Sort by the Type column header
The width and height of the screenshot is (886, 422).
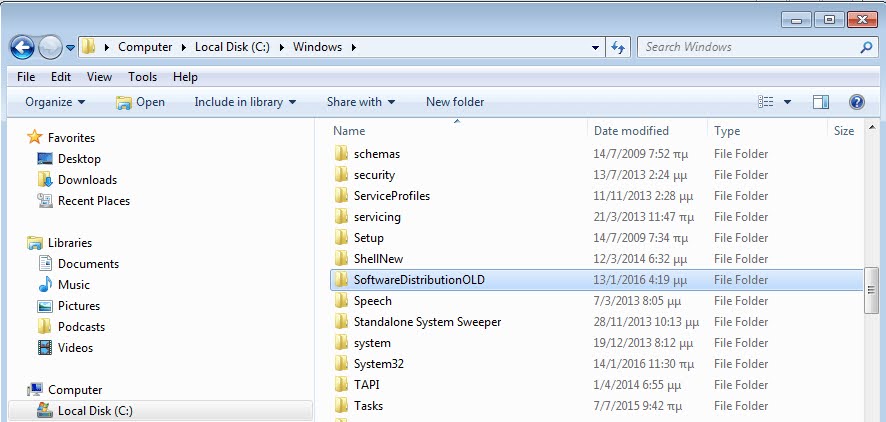click(727, 131)
